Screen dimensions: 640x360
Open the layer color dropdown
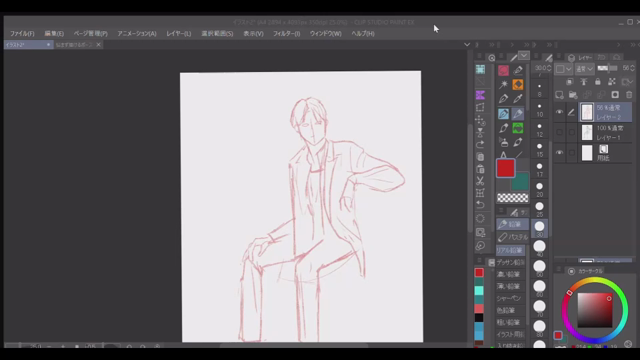coord(564,69)
